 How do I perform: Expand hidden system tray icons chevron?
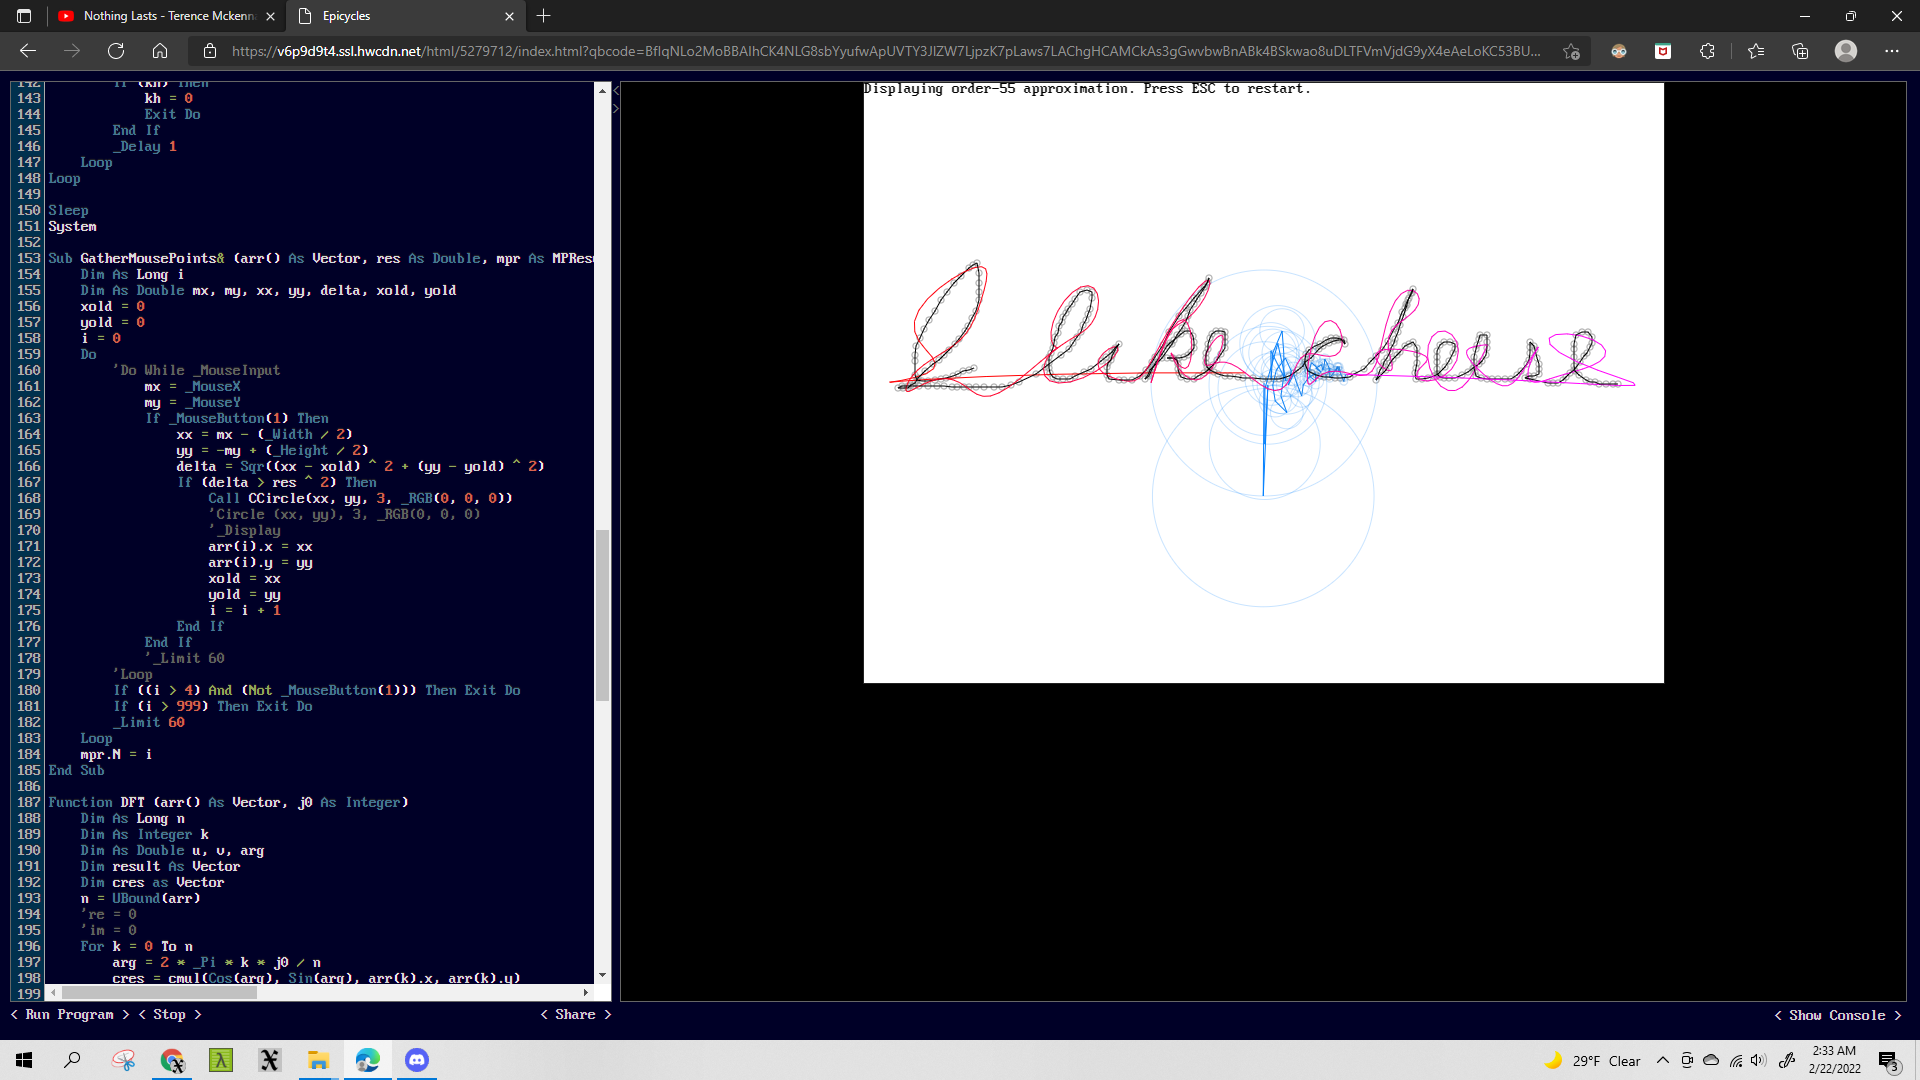pos(1662,1061)
